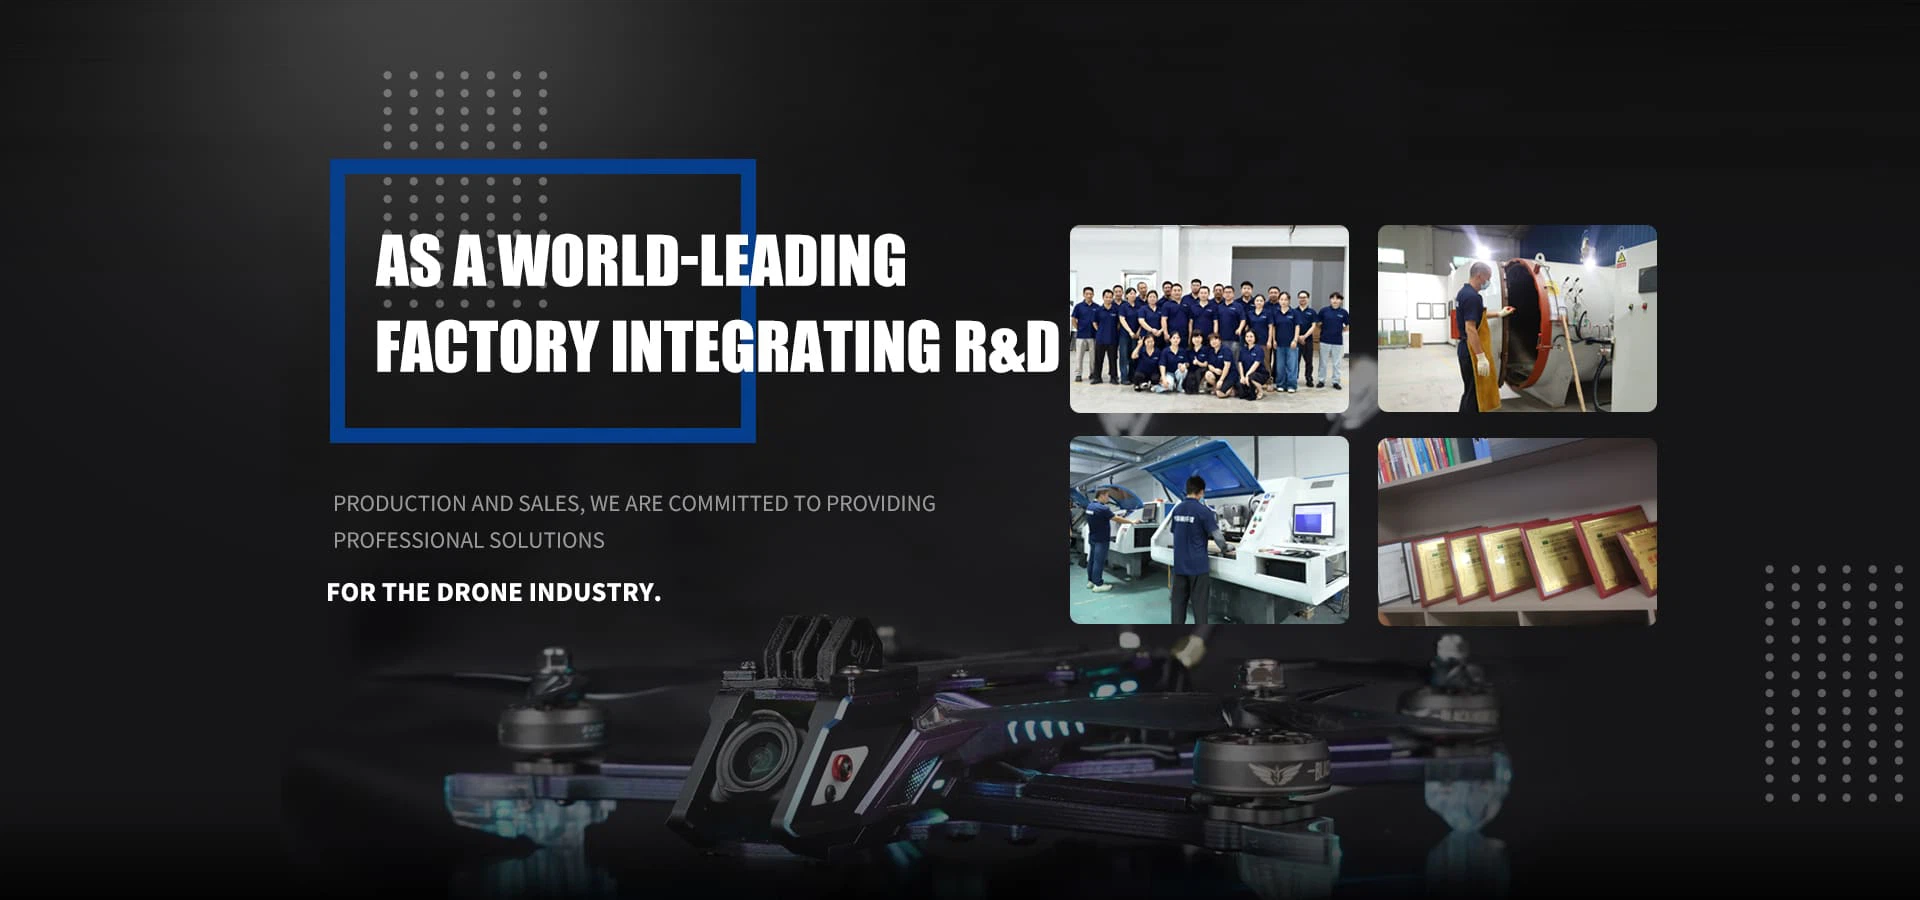Click the autoclave worker photo
This screenshot has width=1920, height=900.
pos(1516,319)
